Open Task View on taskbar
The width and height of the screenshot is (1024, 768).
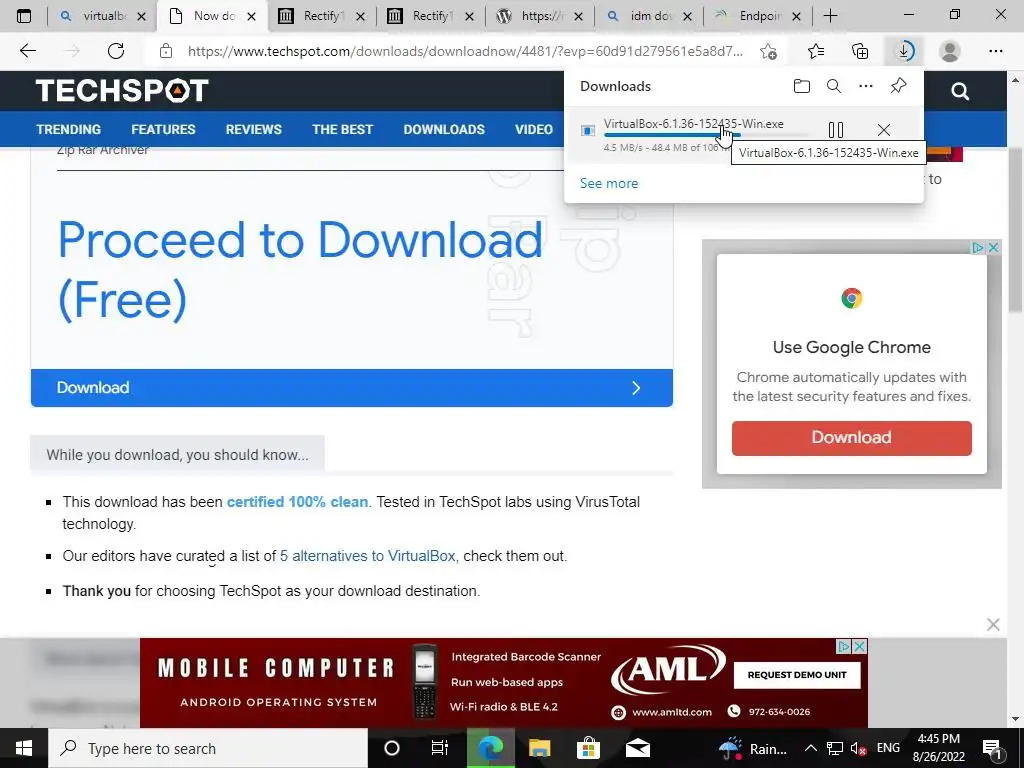click(440, 748)
